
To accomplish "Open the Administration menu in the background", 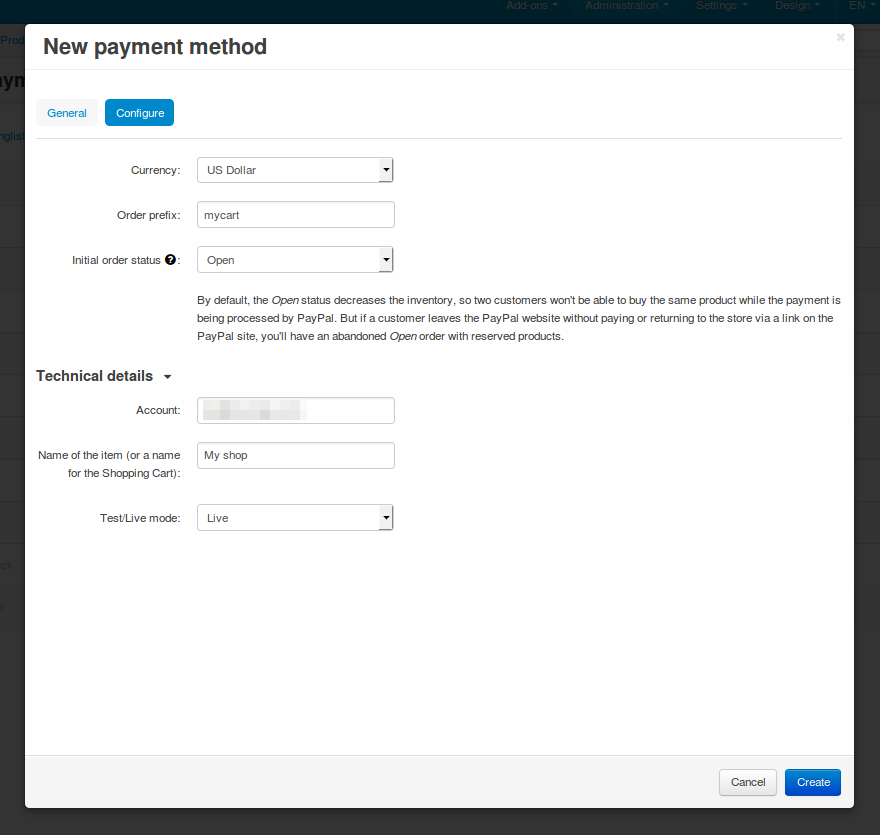I will coord(627,6).
